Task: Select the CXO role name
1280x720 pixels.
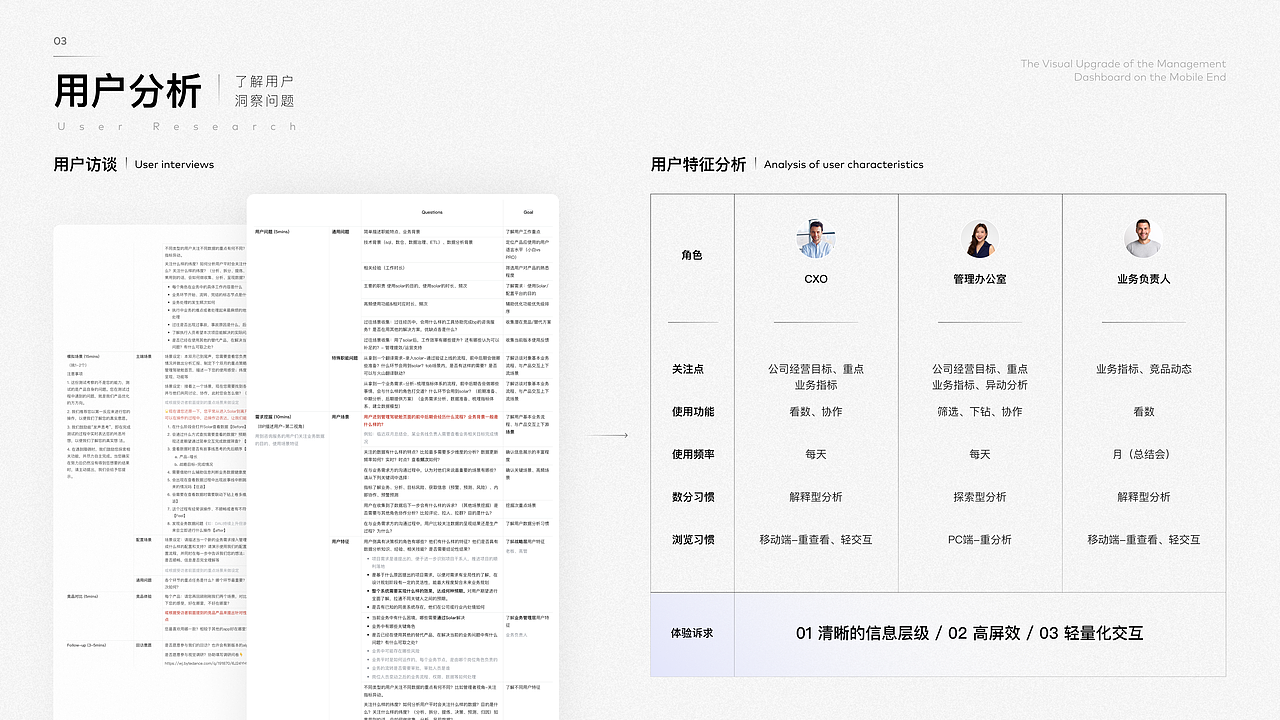Action: click(816, 279)
